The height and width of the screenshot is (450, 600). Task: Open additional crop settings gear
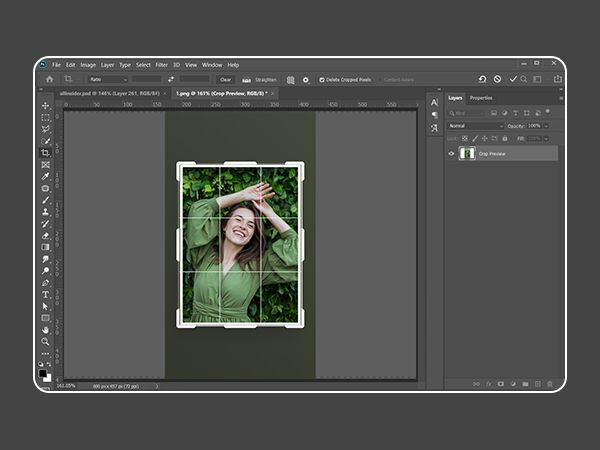click(306, 80)
